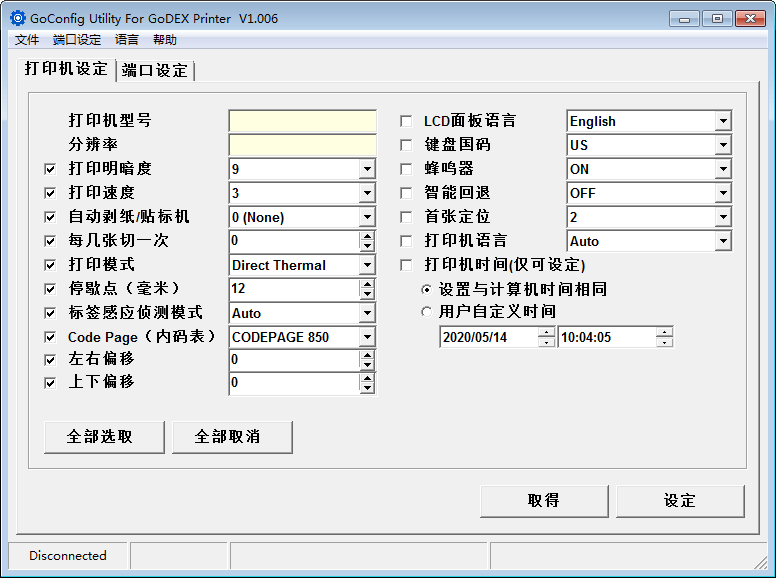Uncheck the 标签感应侦测模式 checkbox
Image resolution: width=776 pixels, height=578 pixels.
(50, 313)
